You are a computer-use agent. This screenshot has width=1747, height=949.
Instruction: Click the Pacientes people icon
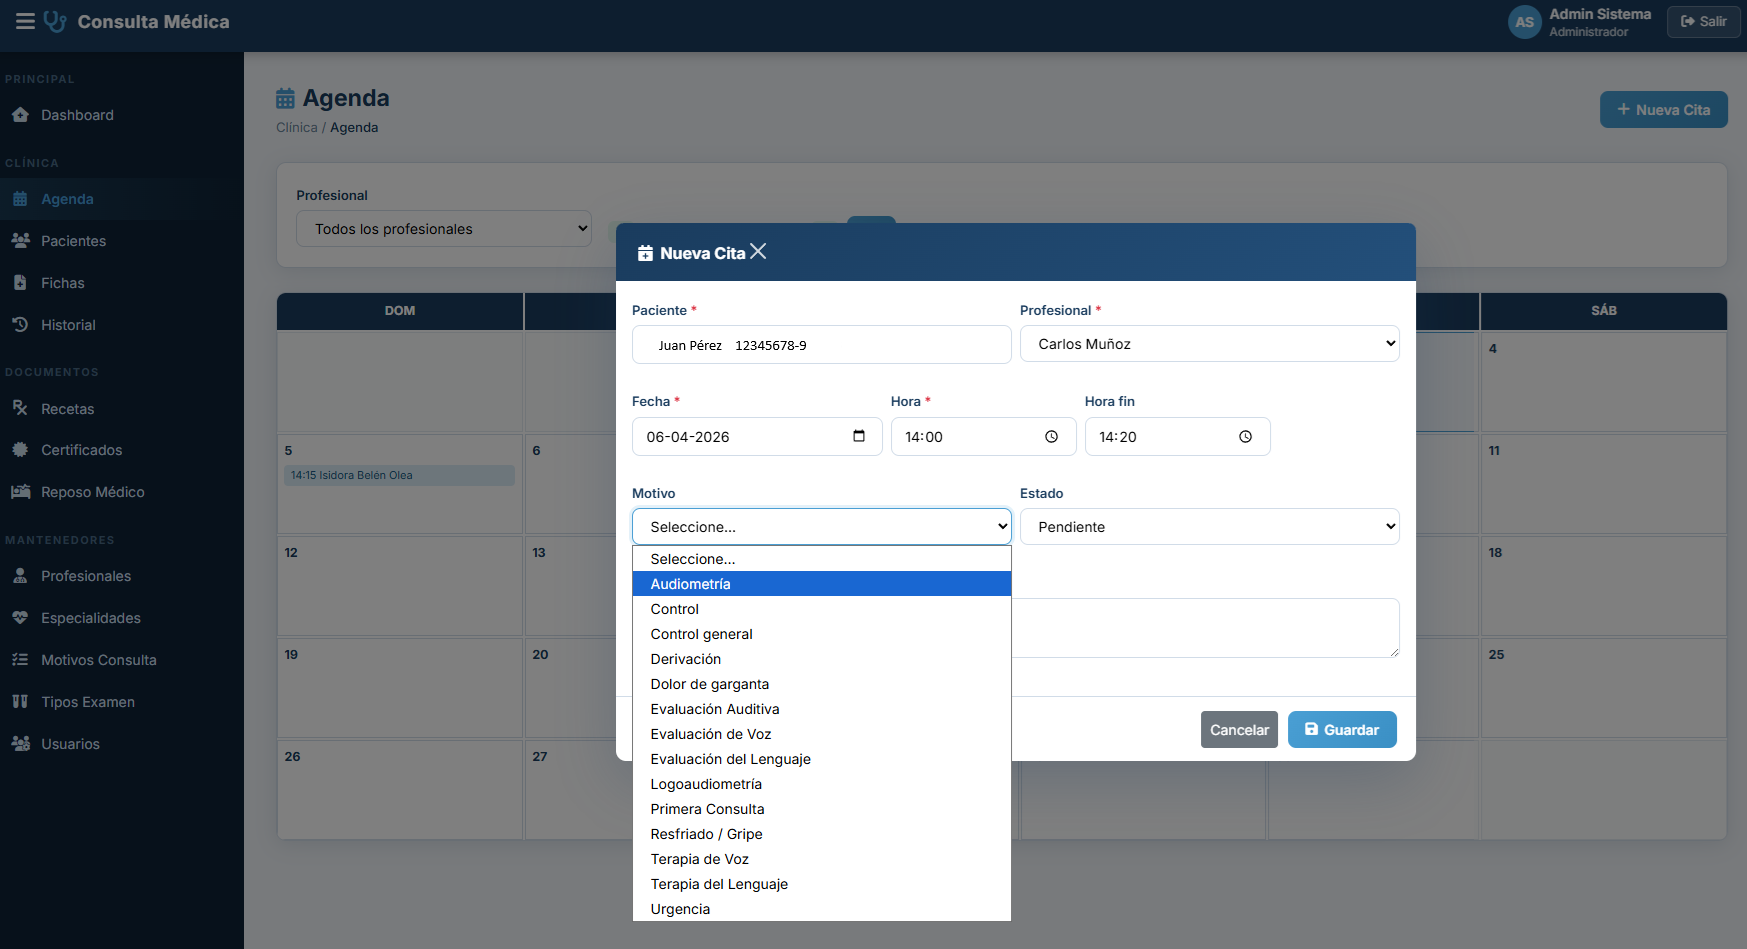20,241
